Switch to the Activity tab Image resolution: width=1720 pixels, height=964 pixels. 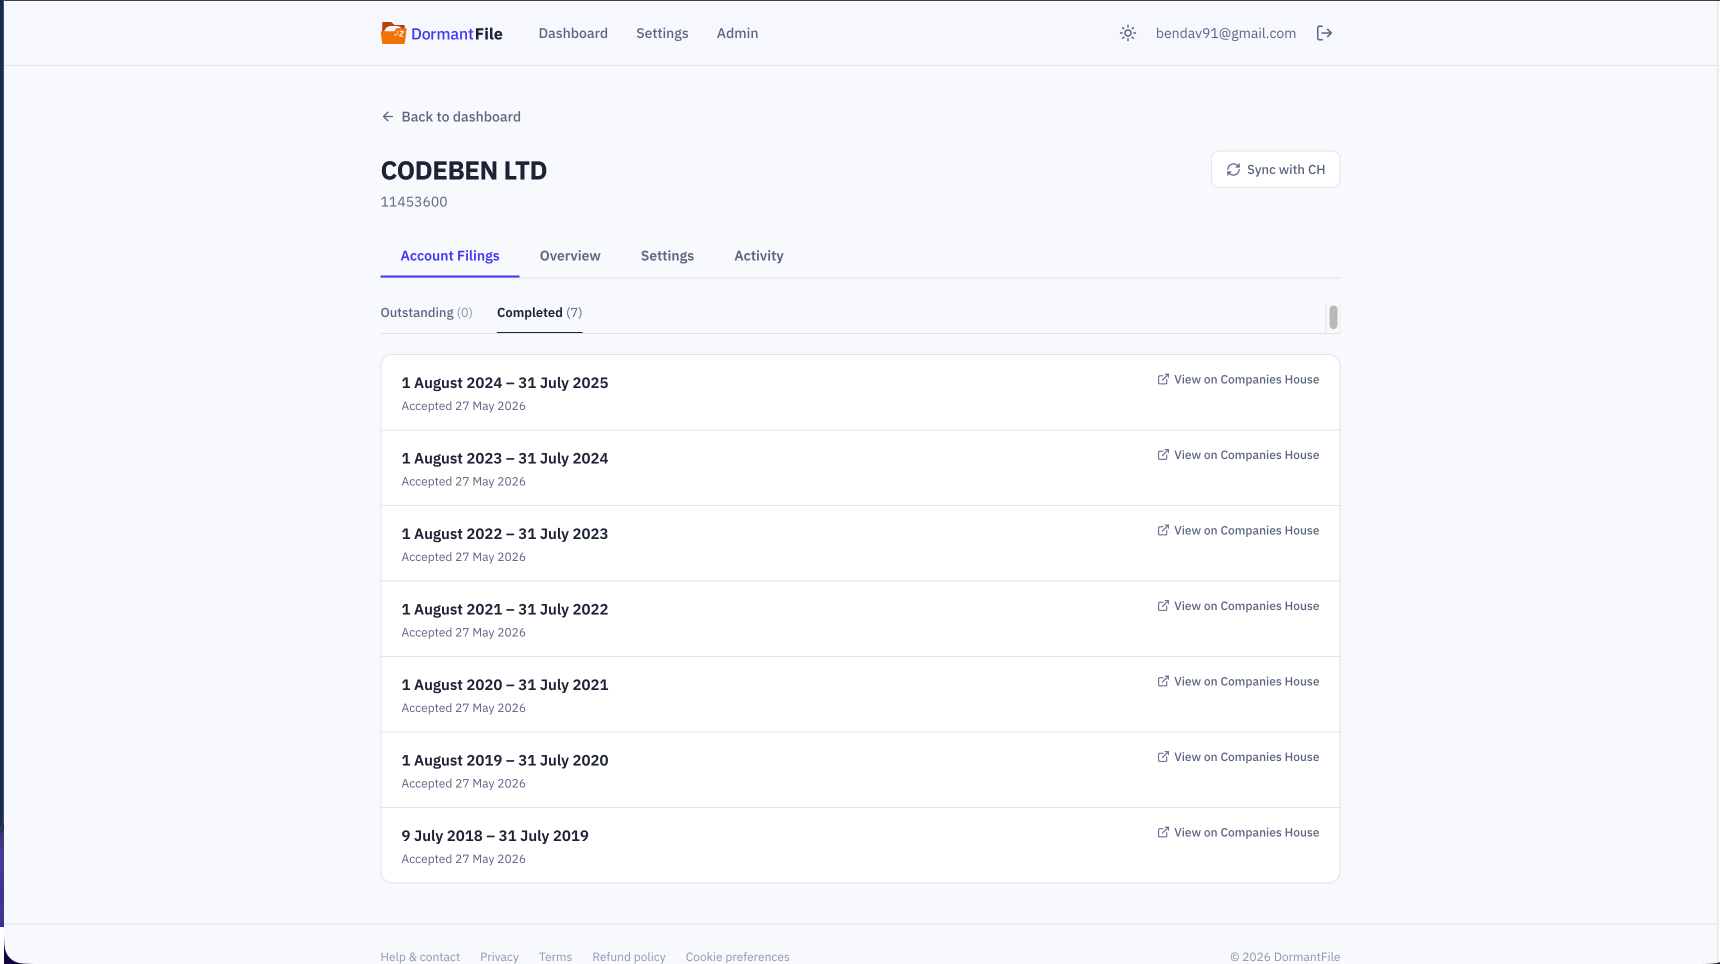click(x=759, y=256)
